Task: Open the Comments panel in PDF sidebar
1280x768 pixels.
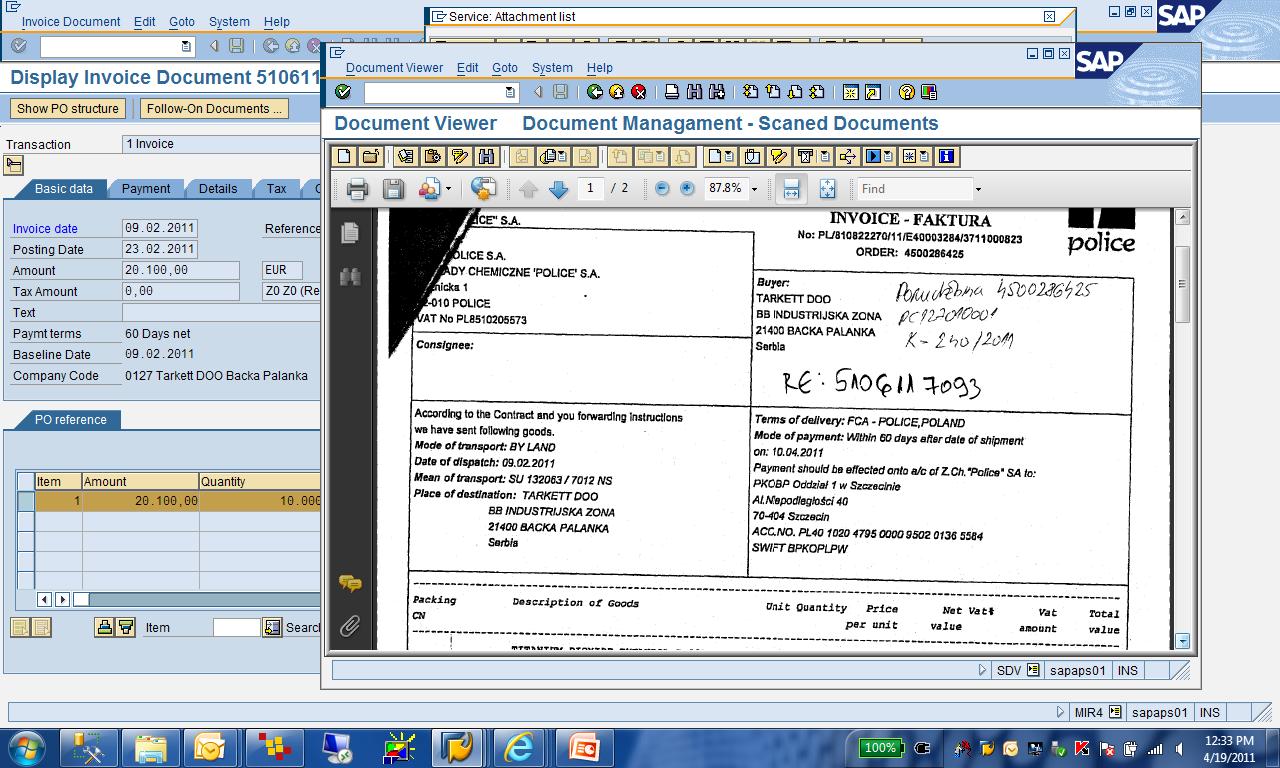Action: (x=350, y=583)
